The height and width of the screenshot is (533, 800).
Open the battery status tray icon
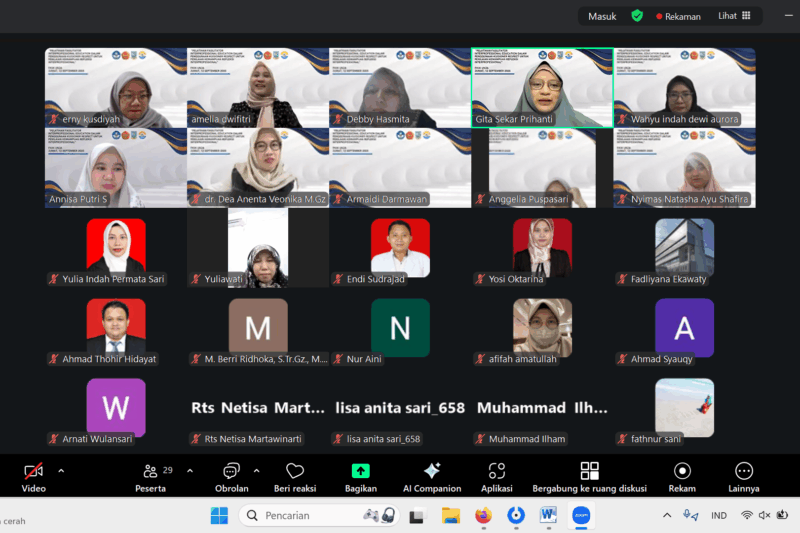(782, 515)
